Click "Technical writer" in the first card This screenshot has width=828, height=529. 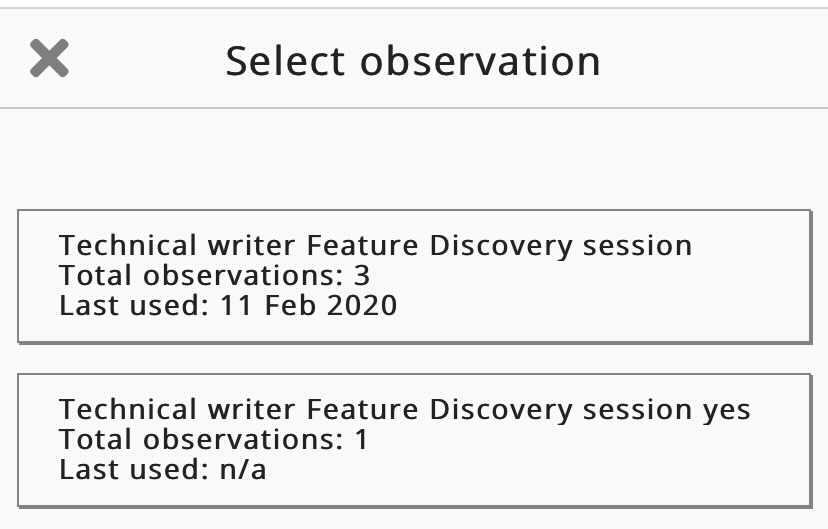click(177, 246)
